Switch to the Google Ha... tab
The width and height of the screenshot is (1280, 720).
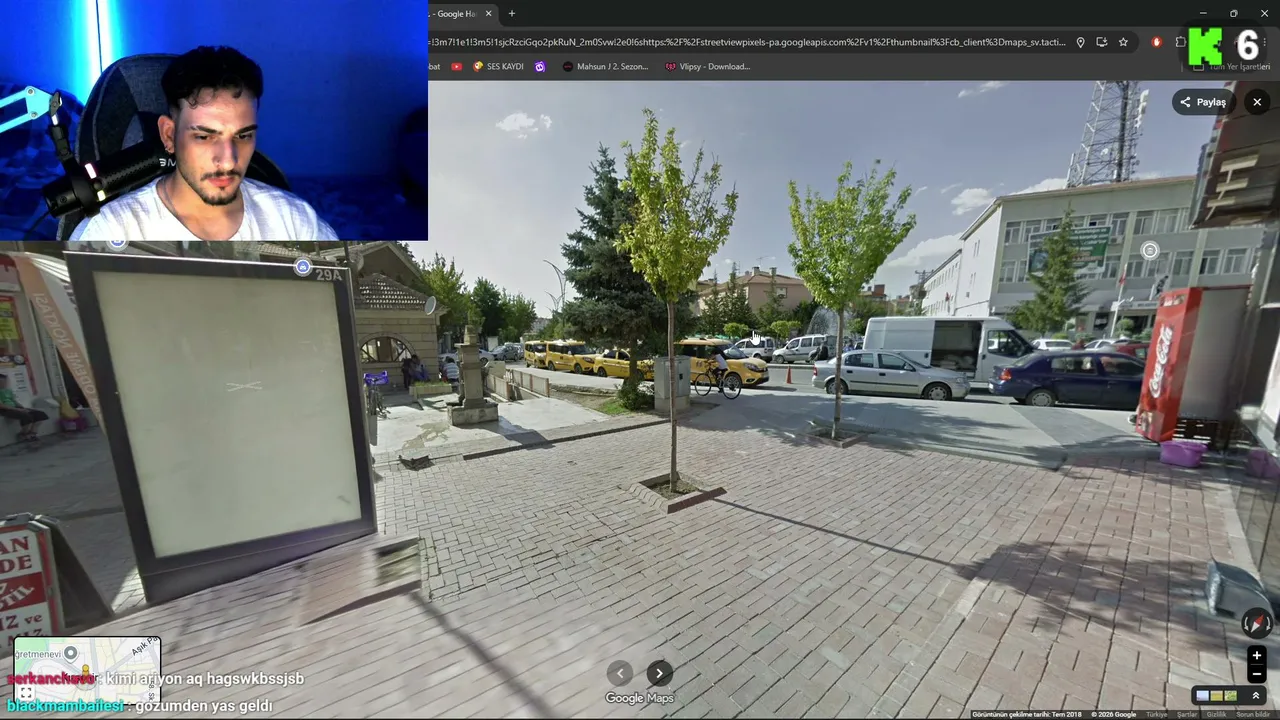tap(456, 14)
